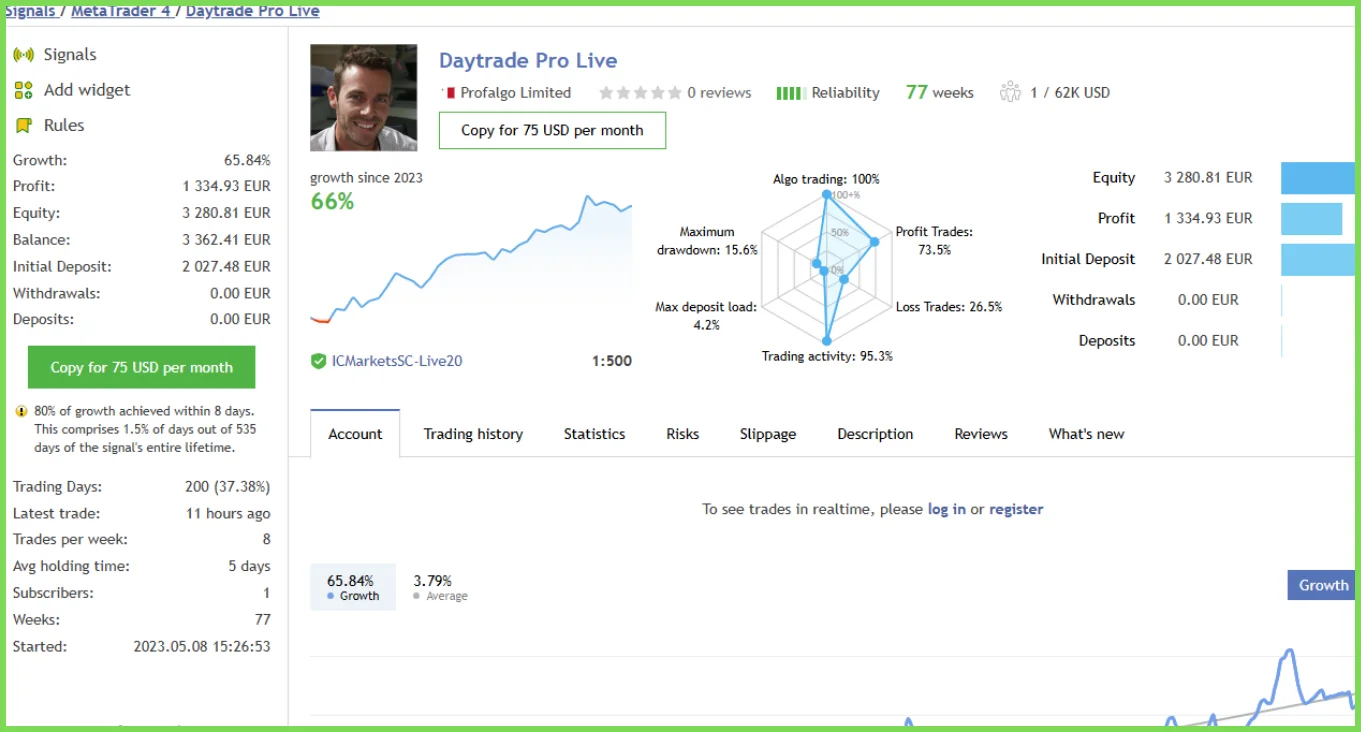Viewport: 1361px width, 732px height.
Task: Click the 1 / 62K USD subscribers value
Action: 1070,93
